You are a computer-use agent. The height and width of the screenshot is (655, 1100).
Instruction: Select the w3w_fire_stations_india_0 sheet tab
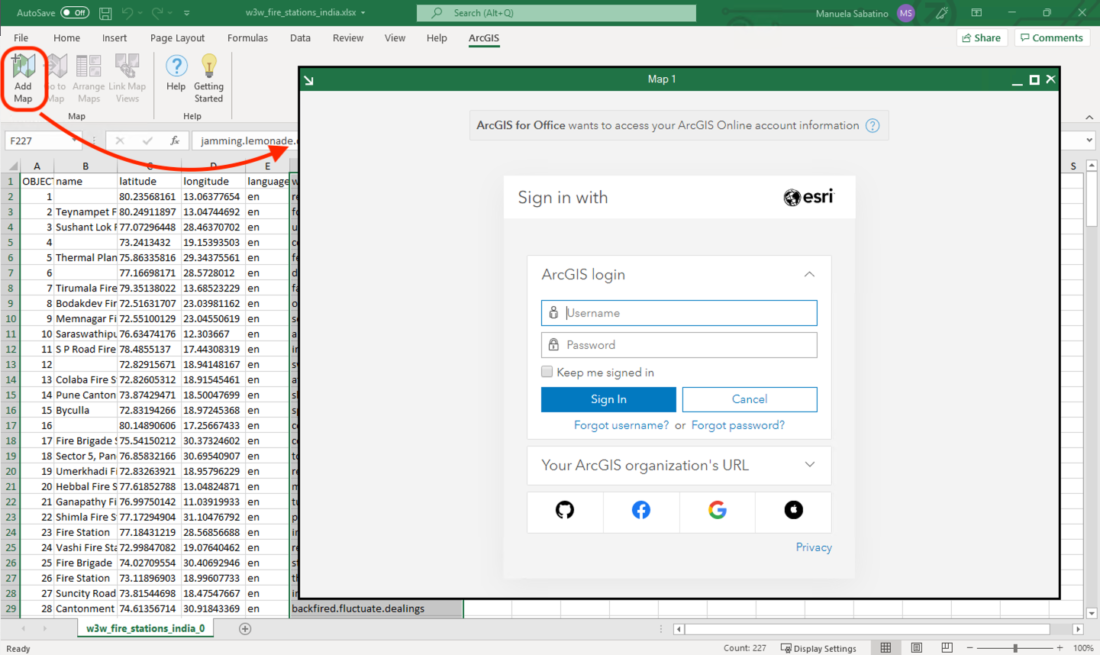(145, 628)
